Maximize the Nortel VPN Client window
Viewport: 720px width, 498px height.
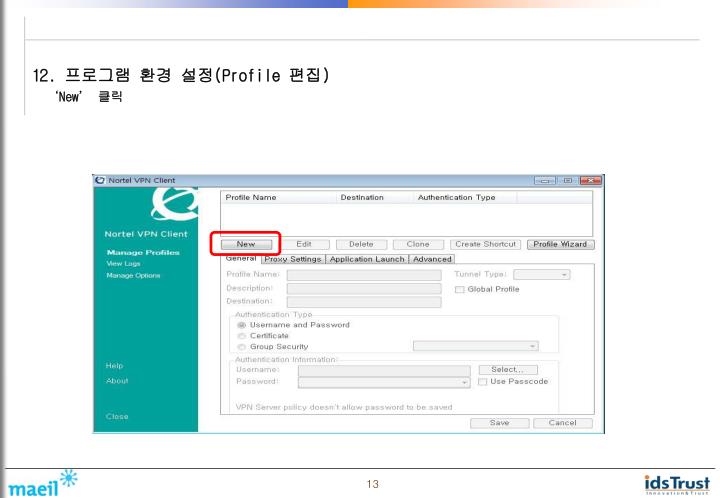[568, 180]
